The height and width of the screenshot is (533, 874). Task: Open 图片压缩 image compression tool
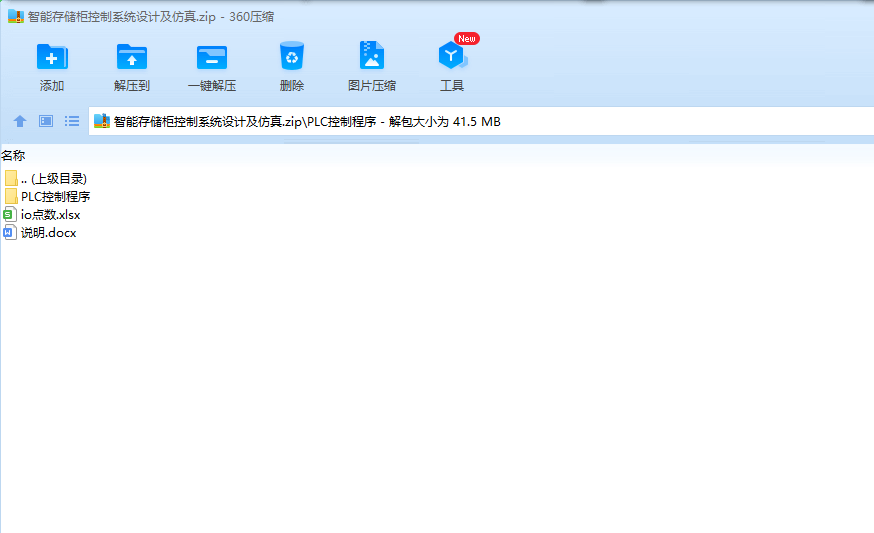click(372, 66)
